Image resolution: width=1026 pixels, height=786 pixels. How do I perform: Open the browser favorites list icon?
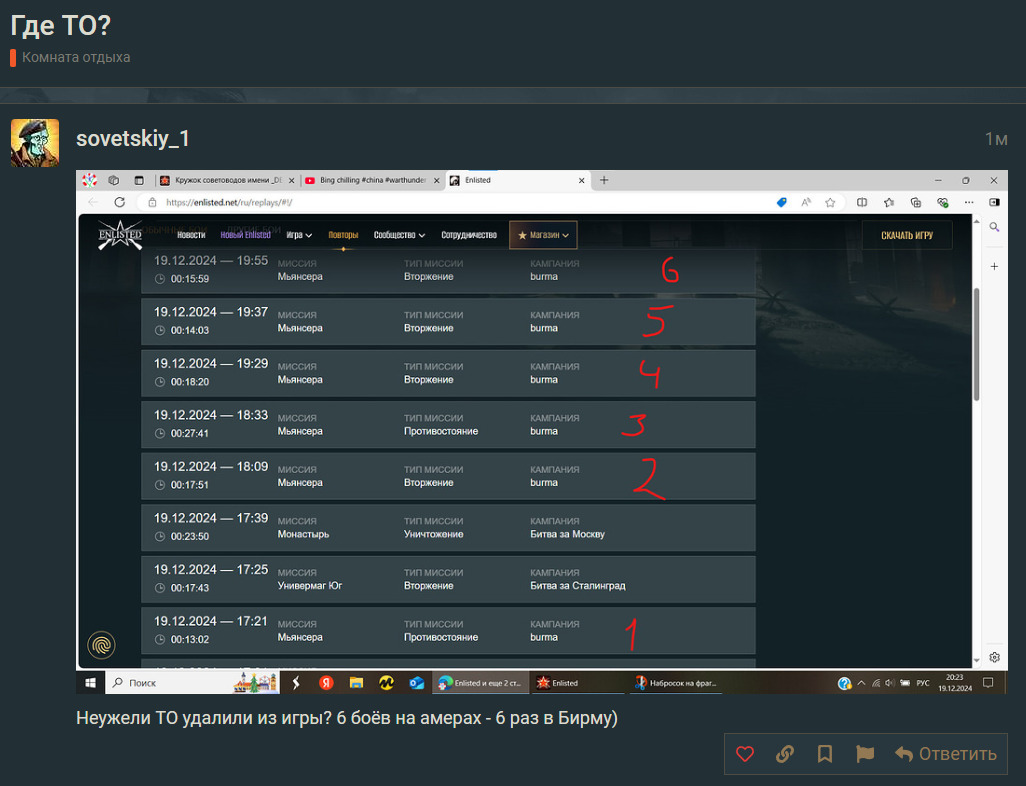pos(889,202)
